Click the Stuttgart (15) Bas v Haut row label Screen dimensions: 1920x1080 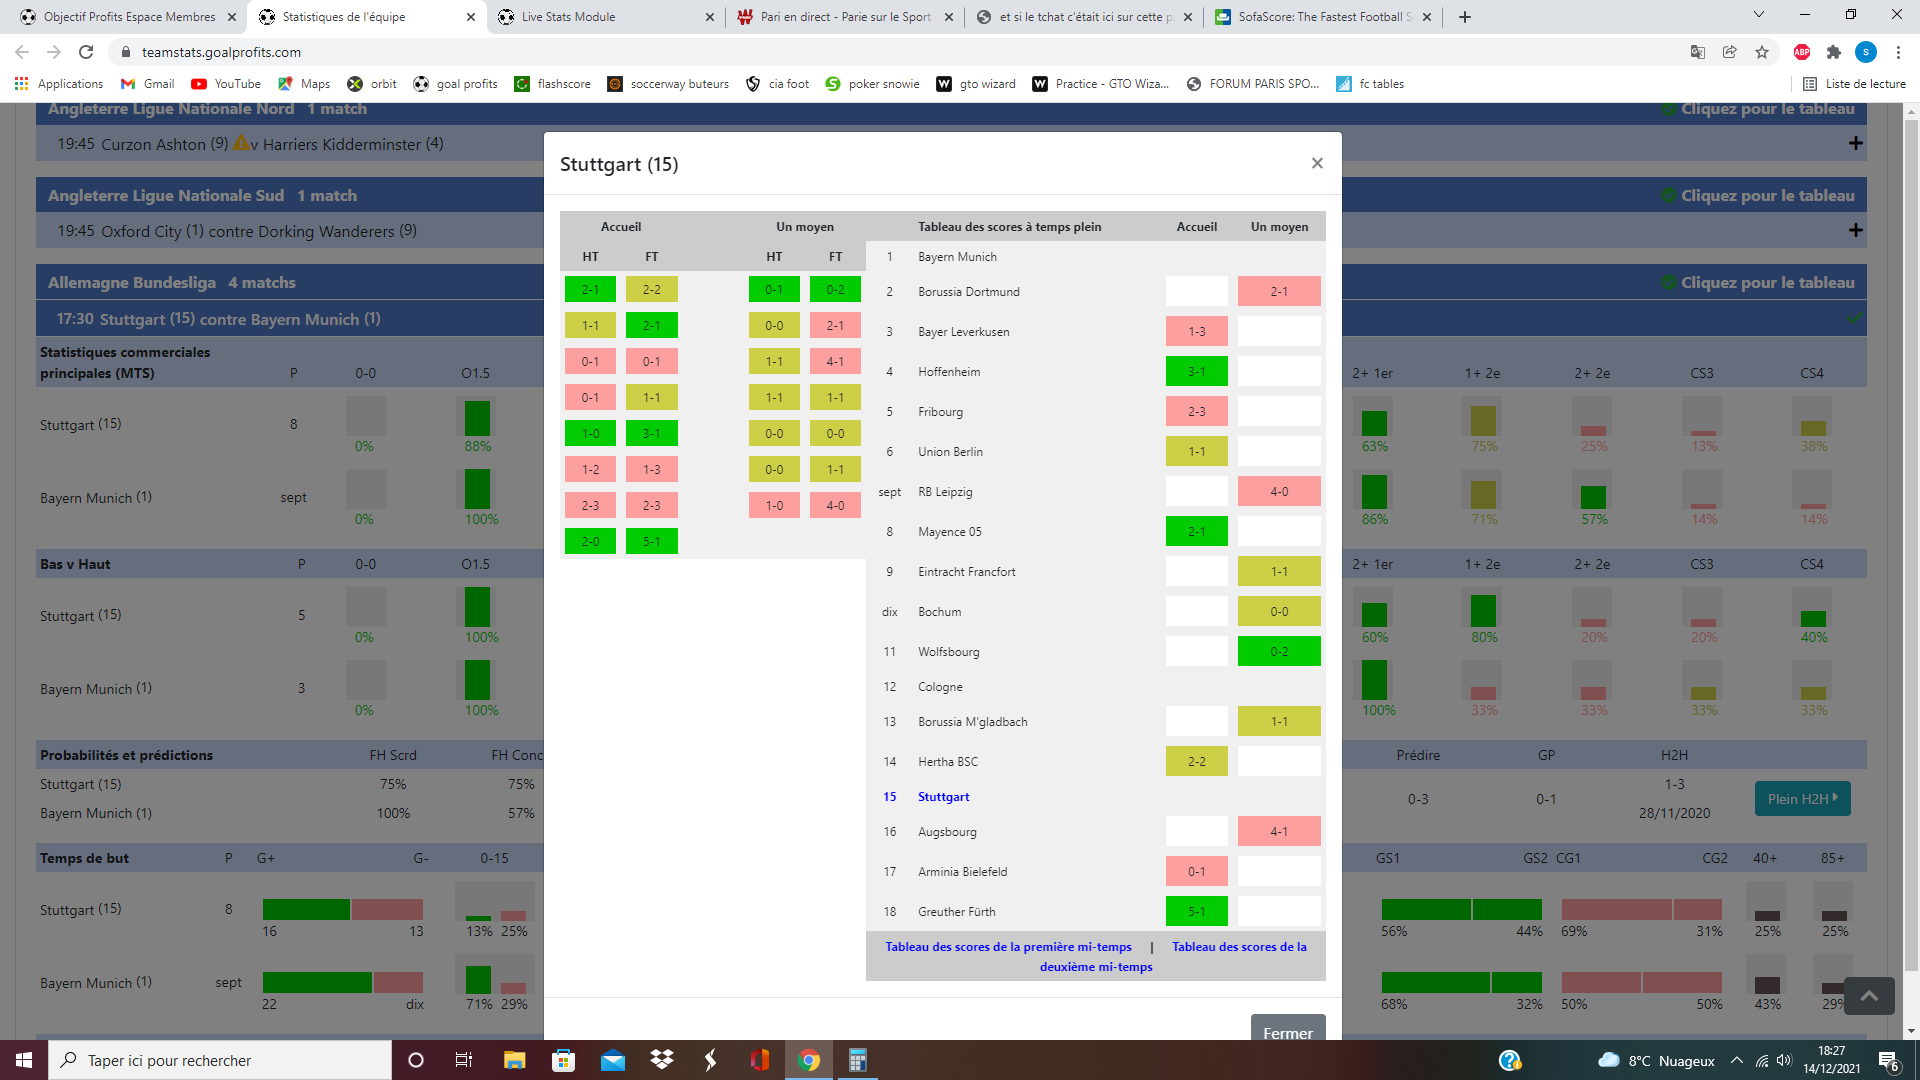81,615
